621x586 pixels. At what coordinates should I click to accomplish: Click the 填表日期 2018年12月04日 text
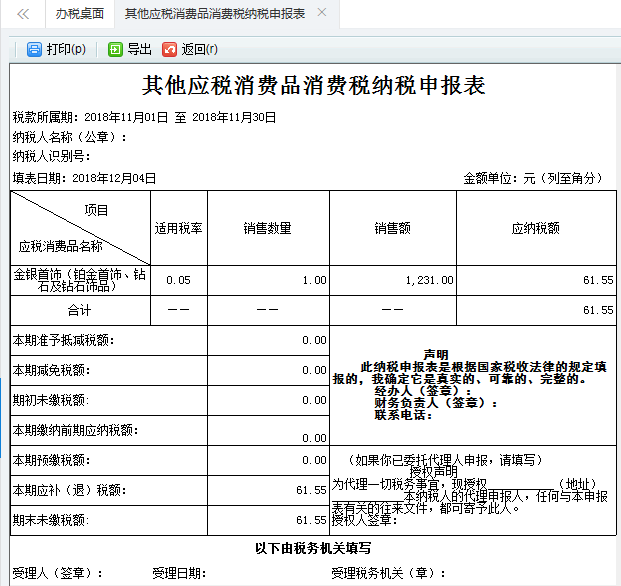point(84,179)
